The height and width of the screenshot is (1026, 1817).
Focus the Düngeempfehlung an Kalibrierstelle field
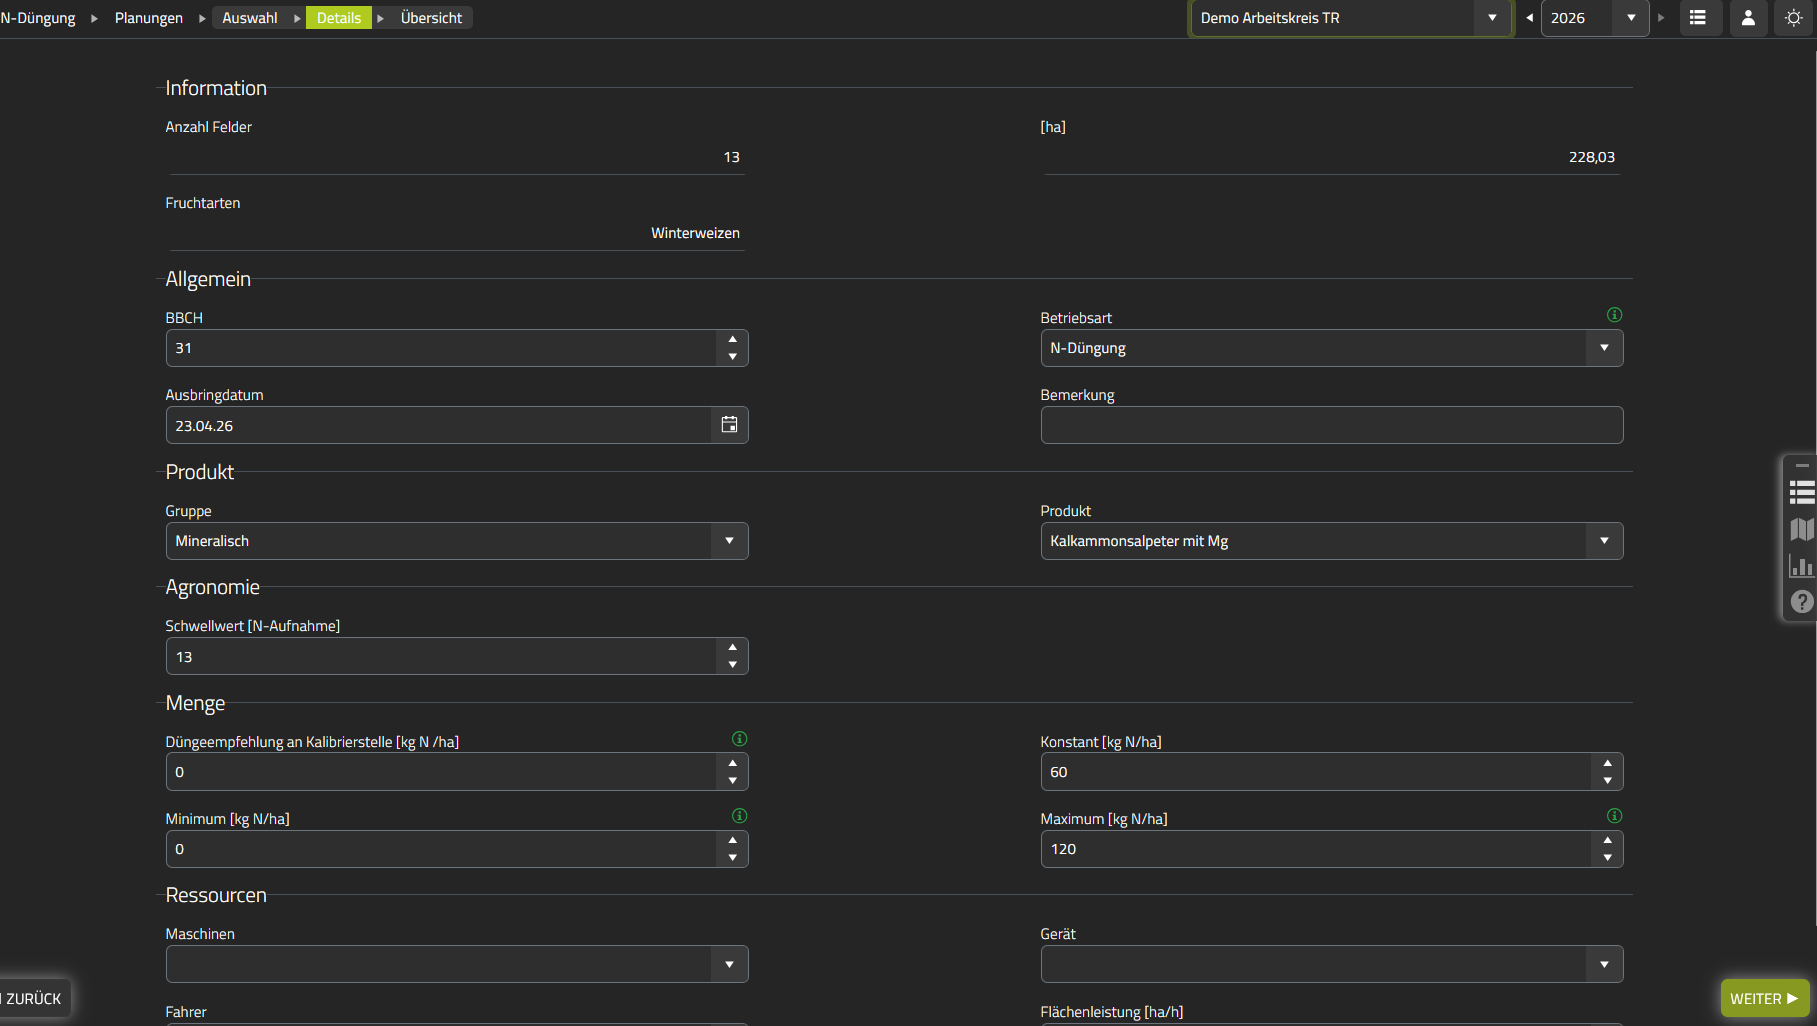click(x=442, y=772)
